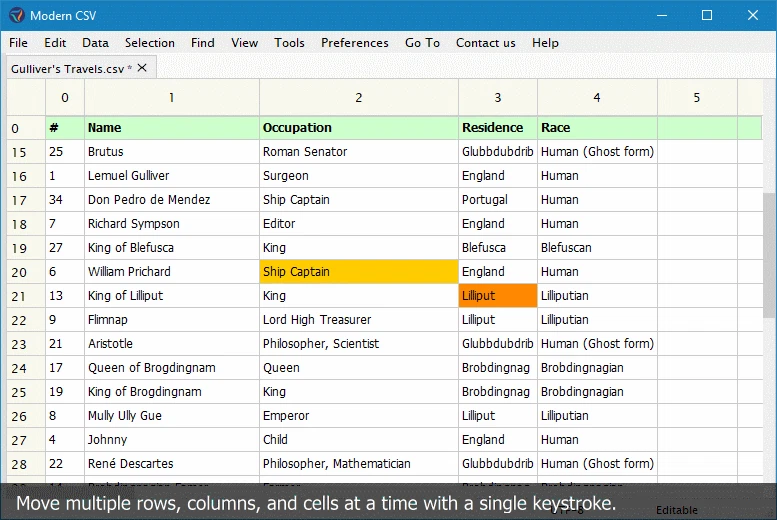Click the Emperor cell
Screen dimensions: 777x520
(x=359, y=416)
